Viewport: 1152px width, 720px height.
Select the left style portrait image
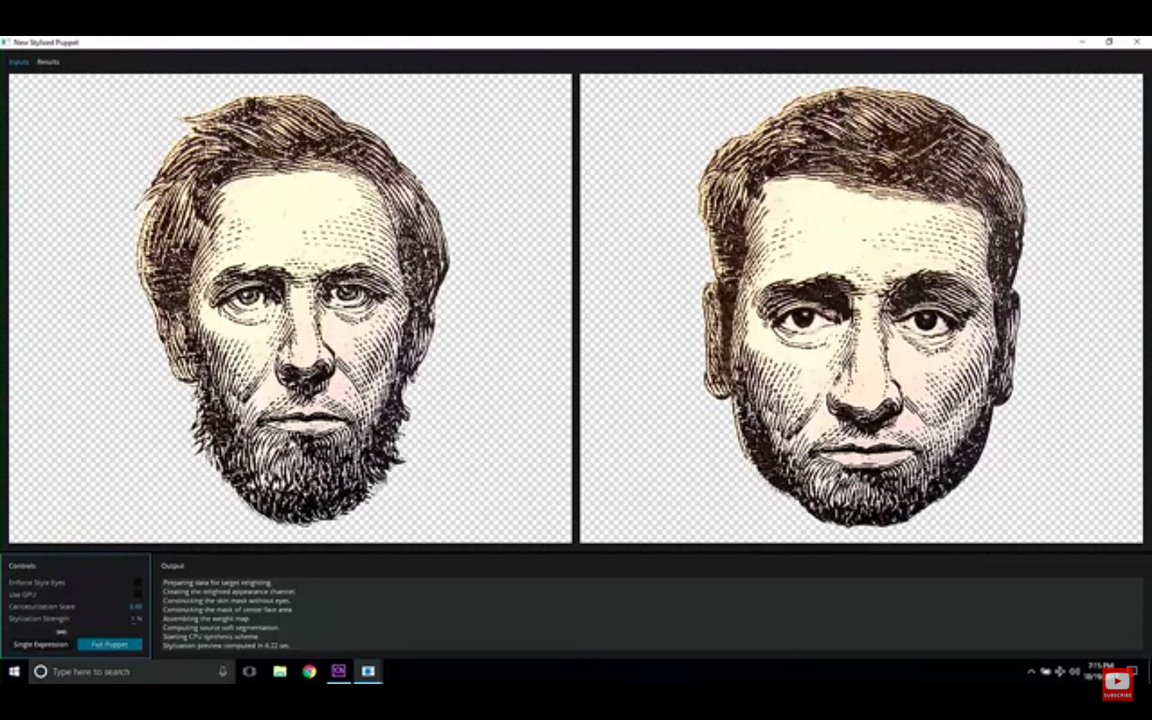pyautogui.click(x=290, y=309)
